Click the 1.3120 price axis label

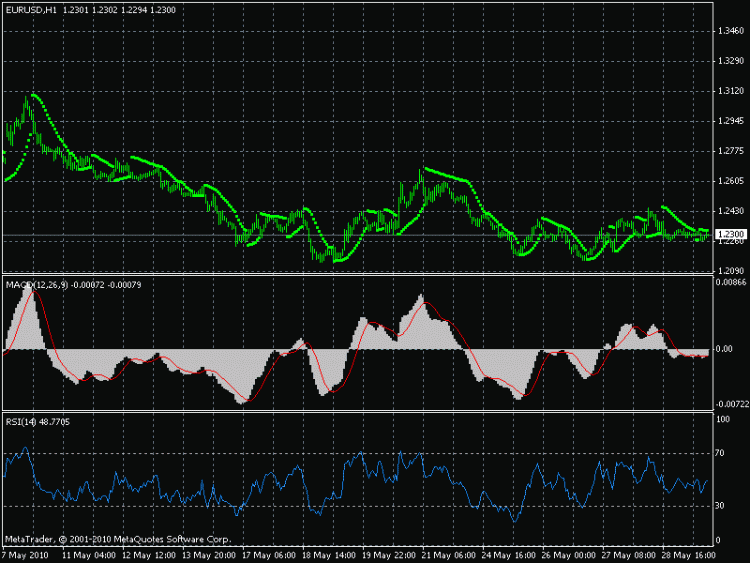pos(731,91)
